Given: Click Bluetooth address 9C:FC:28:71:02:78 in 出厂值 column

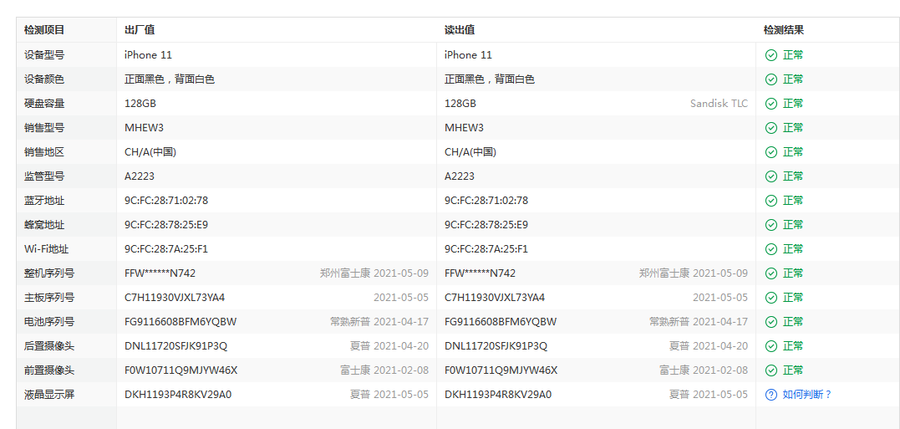Looking at the screenshot, I should (166, 201).
